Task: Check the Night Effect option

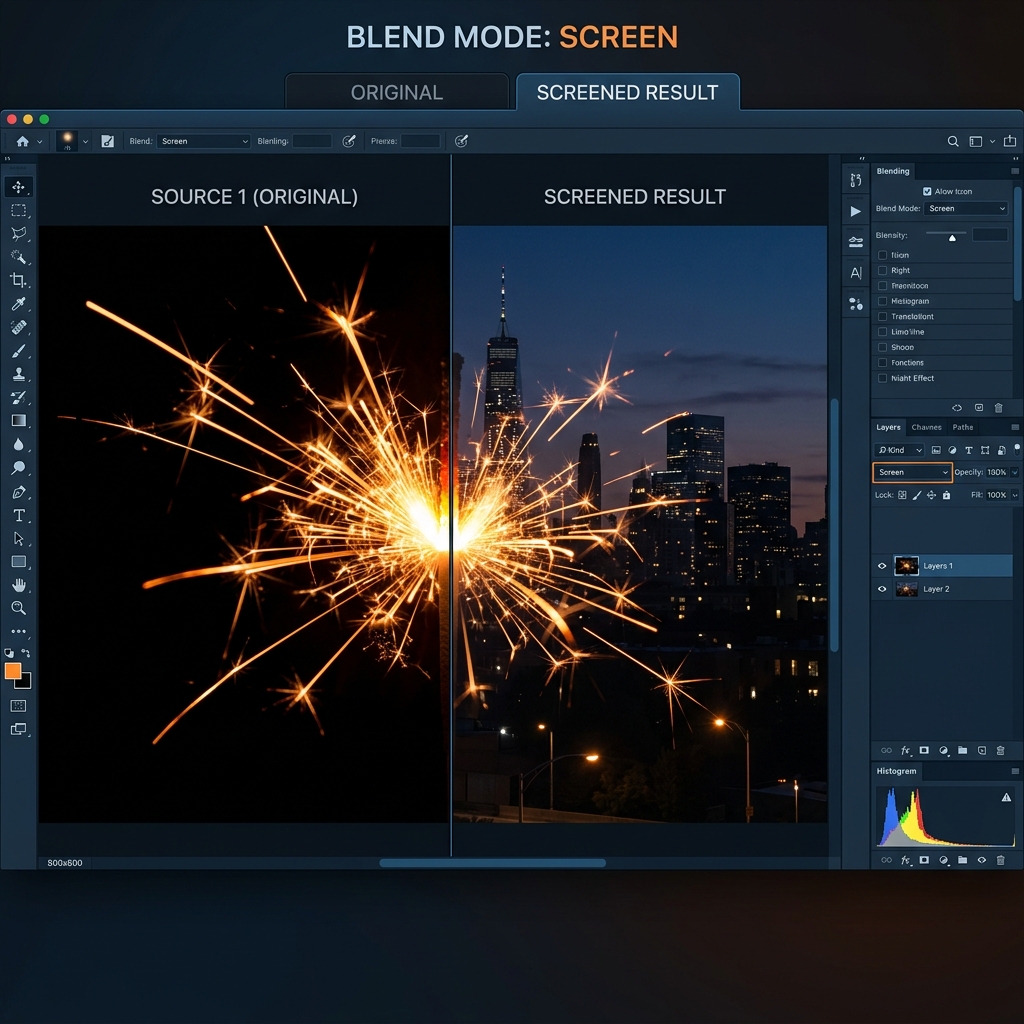Action: (881, 378)
